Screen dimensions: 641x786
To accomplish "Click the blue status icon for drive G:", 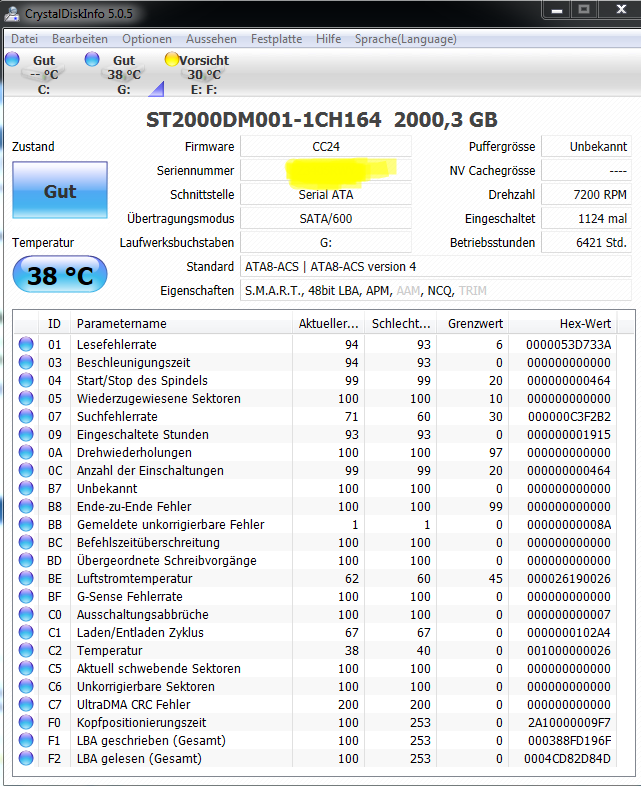I will coord(92,59).
